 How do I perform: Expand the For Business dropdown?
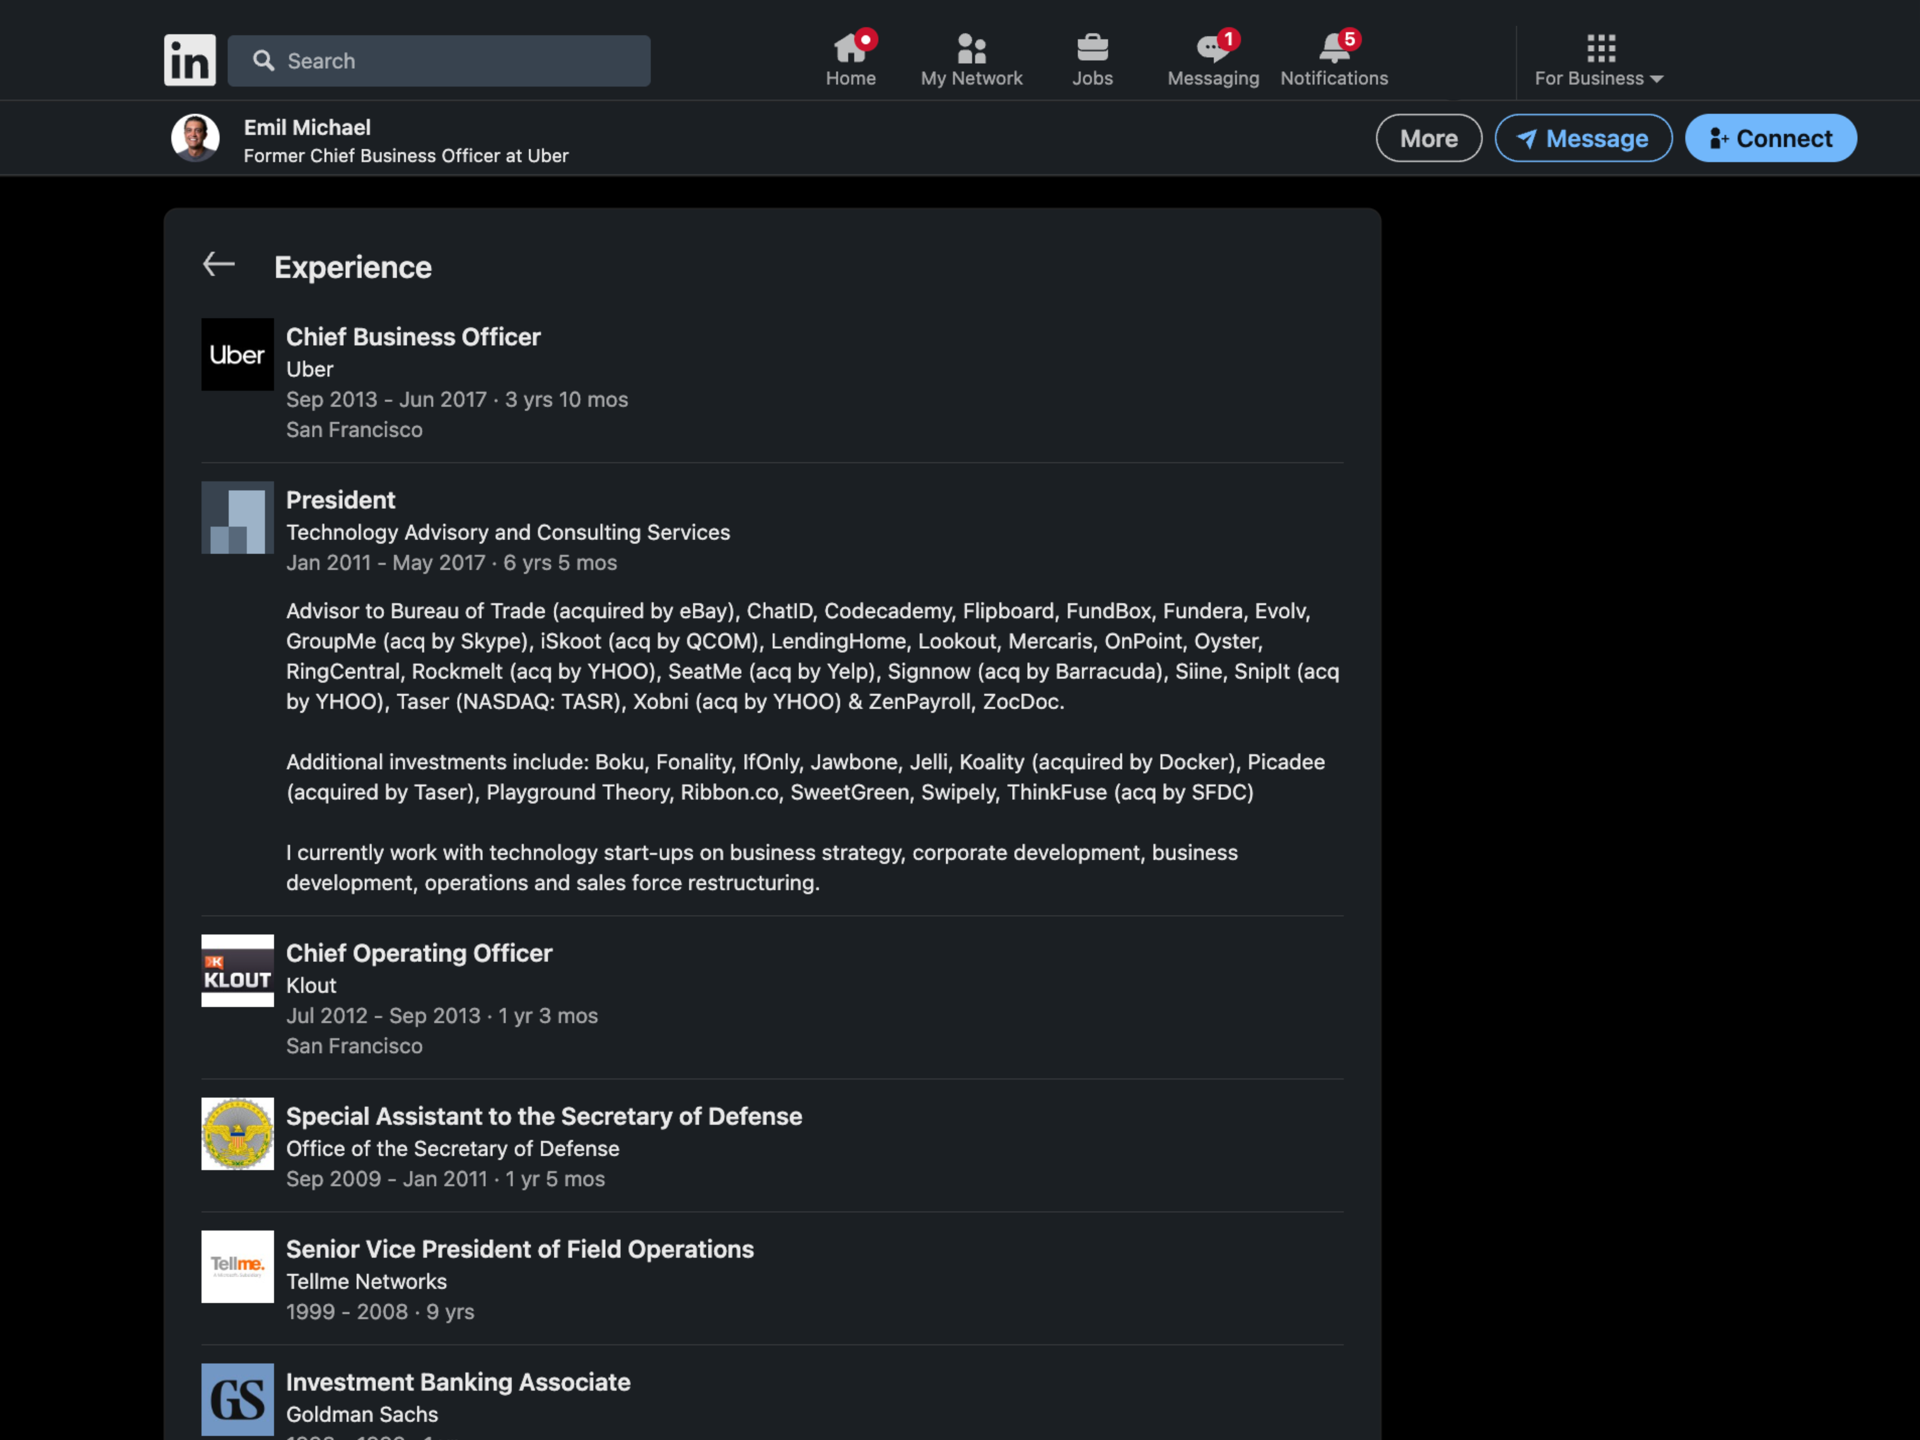pos(1599,60)
